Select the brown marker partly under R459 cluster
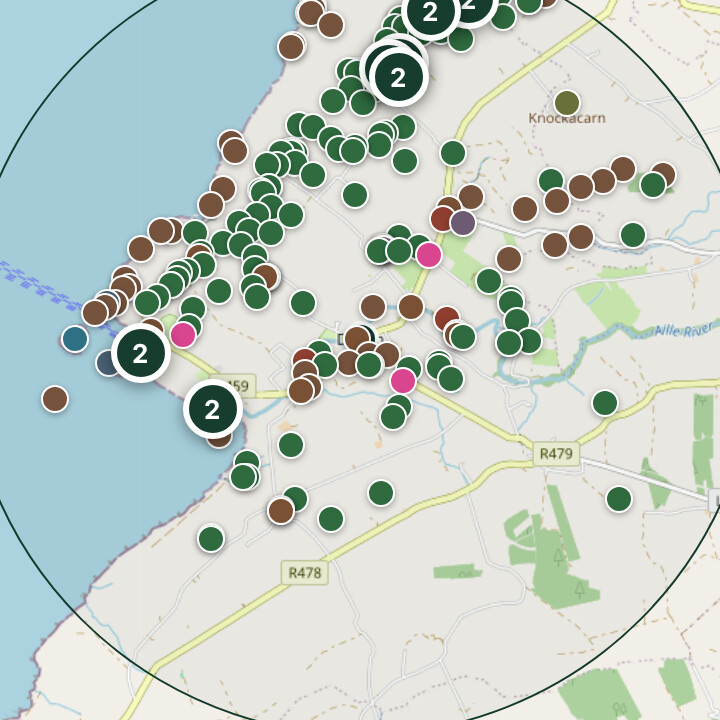Viewport: 720px width, 720px height. (x=219, y=440)
